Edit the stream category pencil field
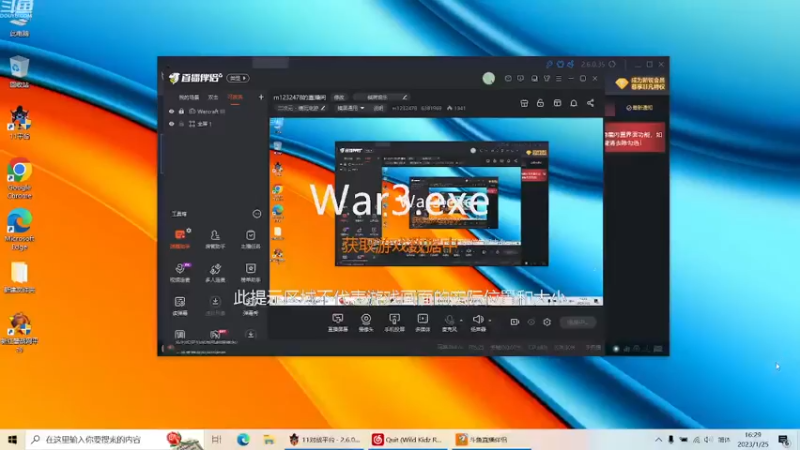800x450 pixels. pyautogui.click(x=301, y=108)
